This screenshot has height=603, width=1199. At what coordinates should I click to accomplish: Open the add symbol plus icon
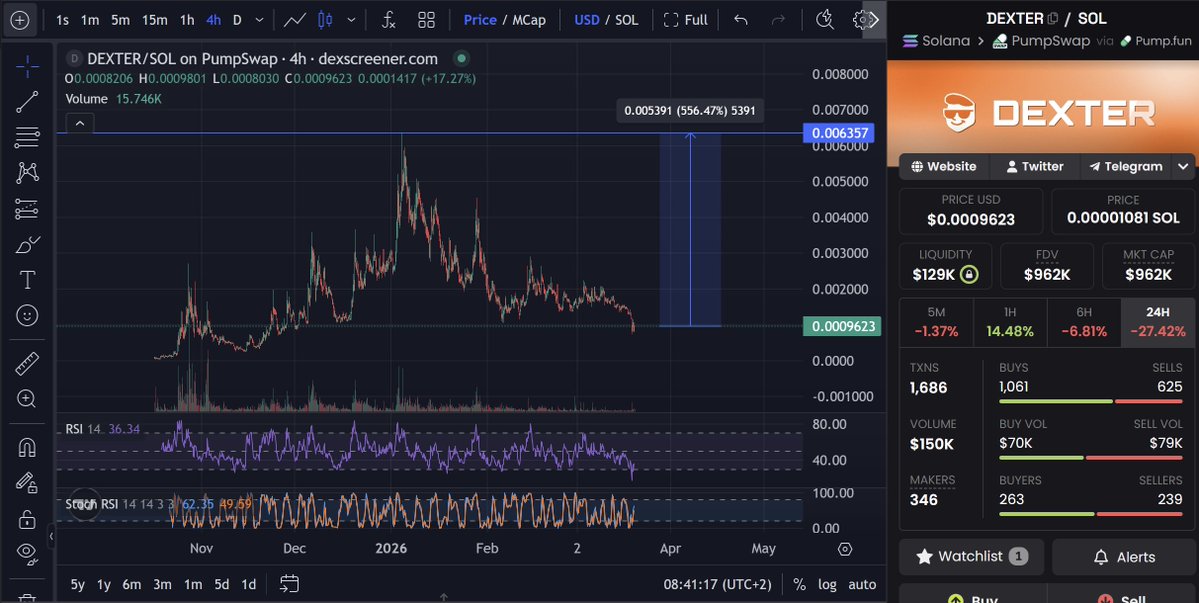(19, 20)
